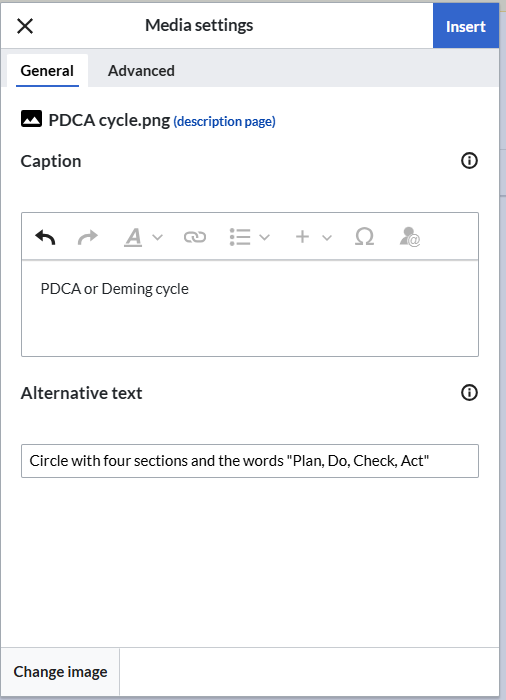This screenshot has width=506, height=700.
Task: Click the blue Insert button
Action: (466, 26)
